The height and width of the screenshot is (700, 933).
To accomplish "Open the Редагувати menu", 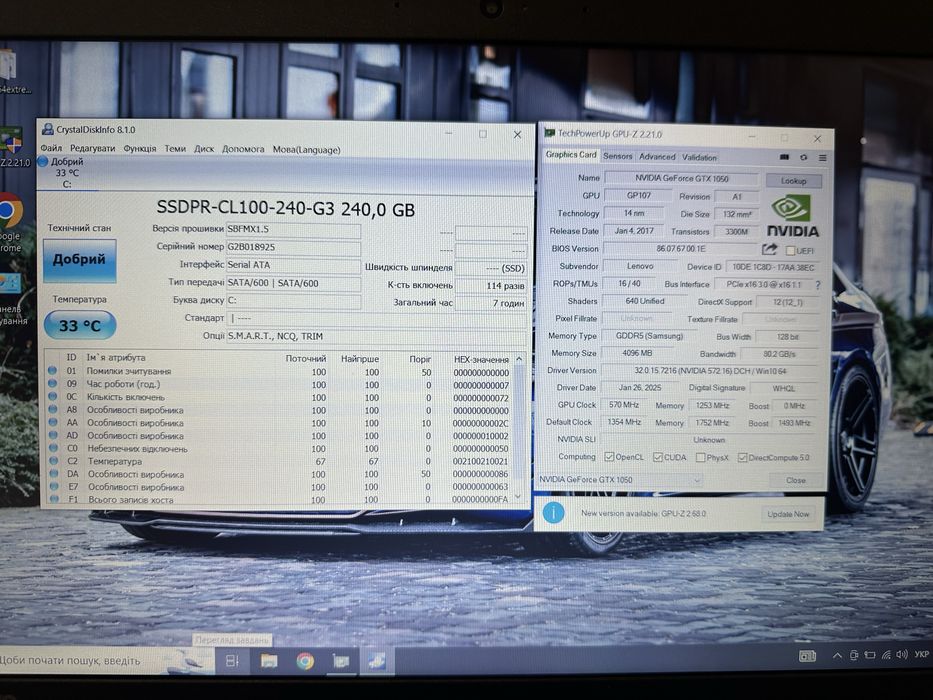I will click(x=92, y=148).
